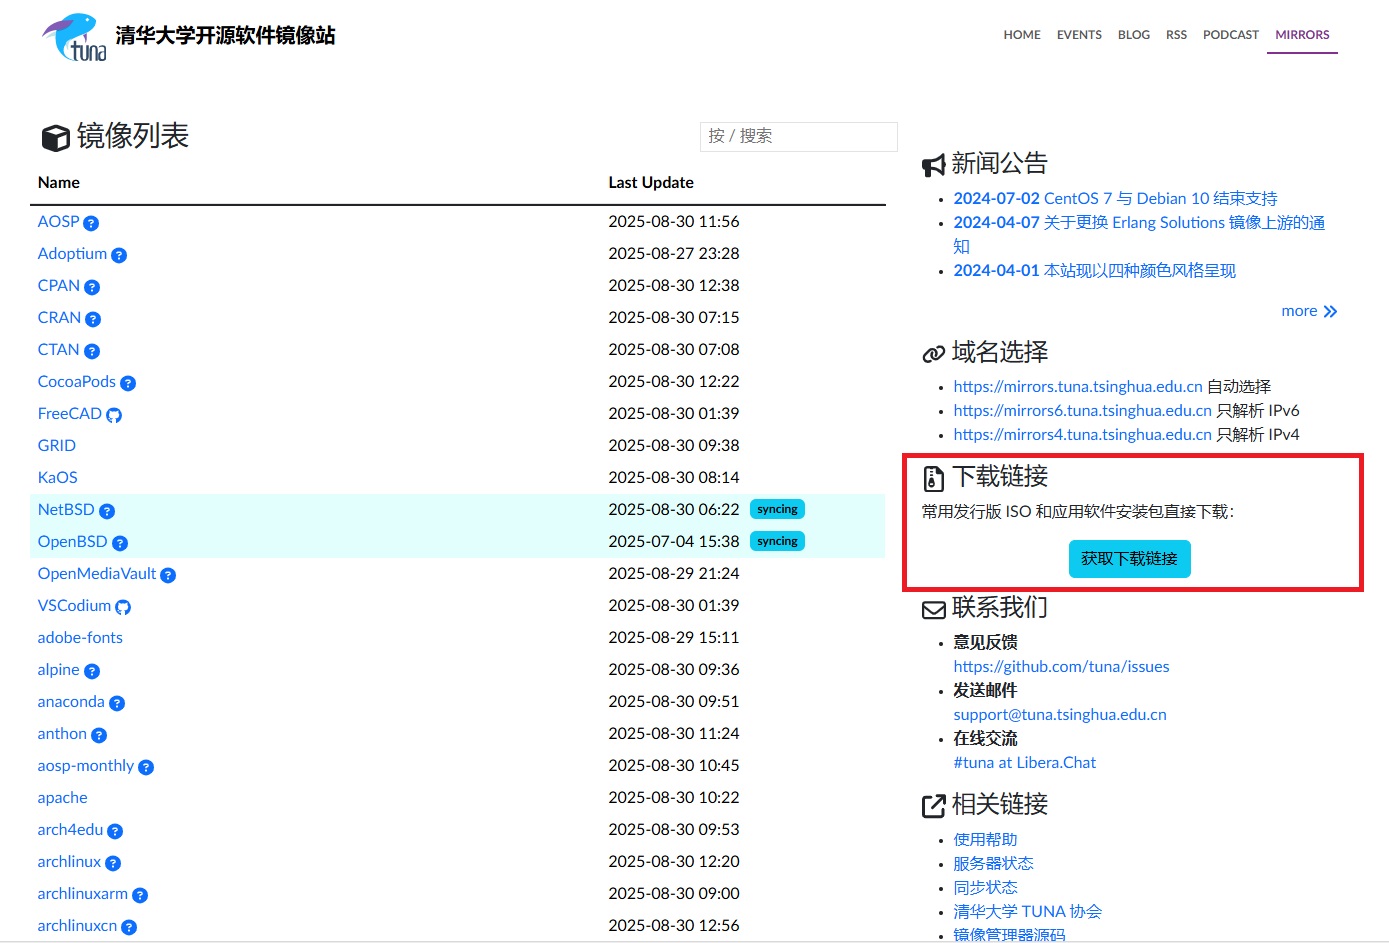Click the mirrors4 IPv4 domain link
This screenshot has width=1389, height=943.
(1082, 435)
